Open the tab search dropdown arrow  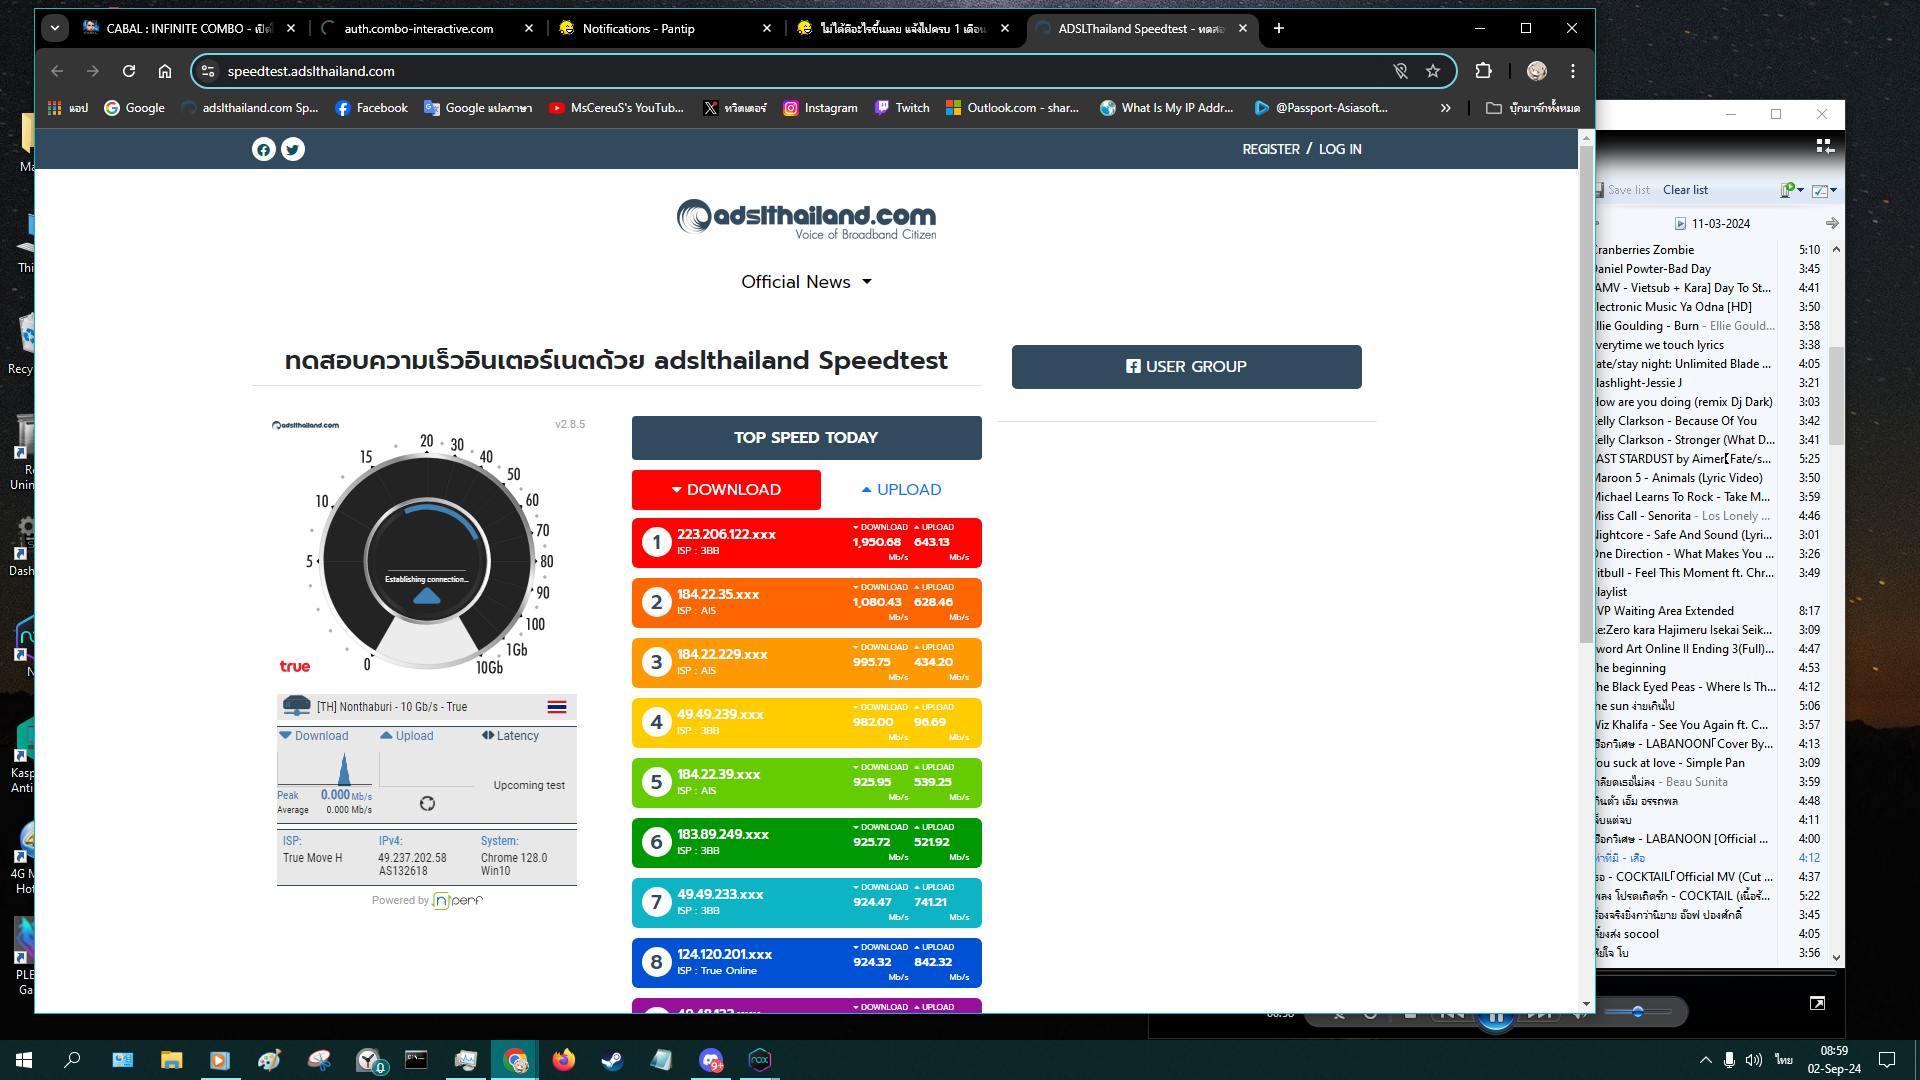55,28
